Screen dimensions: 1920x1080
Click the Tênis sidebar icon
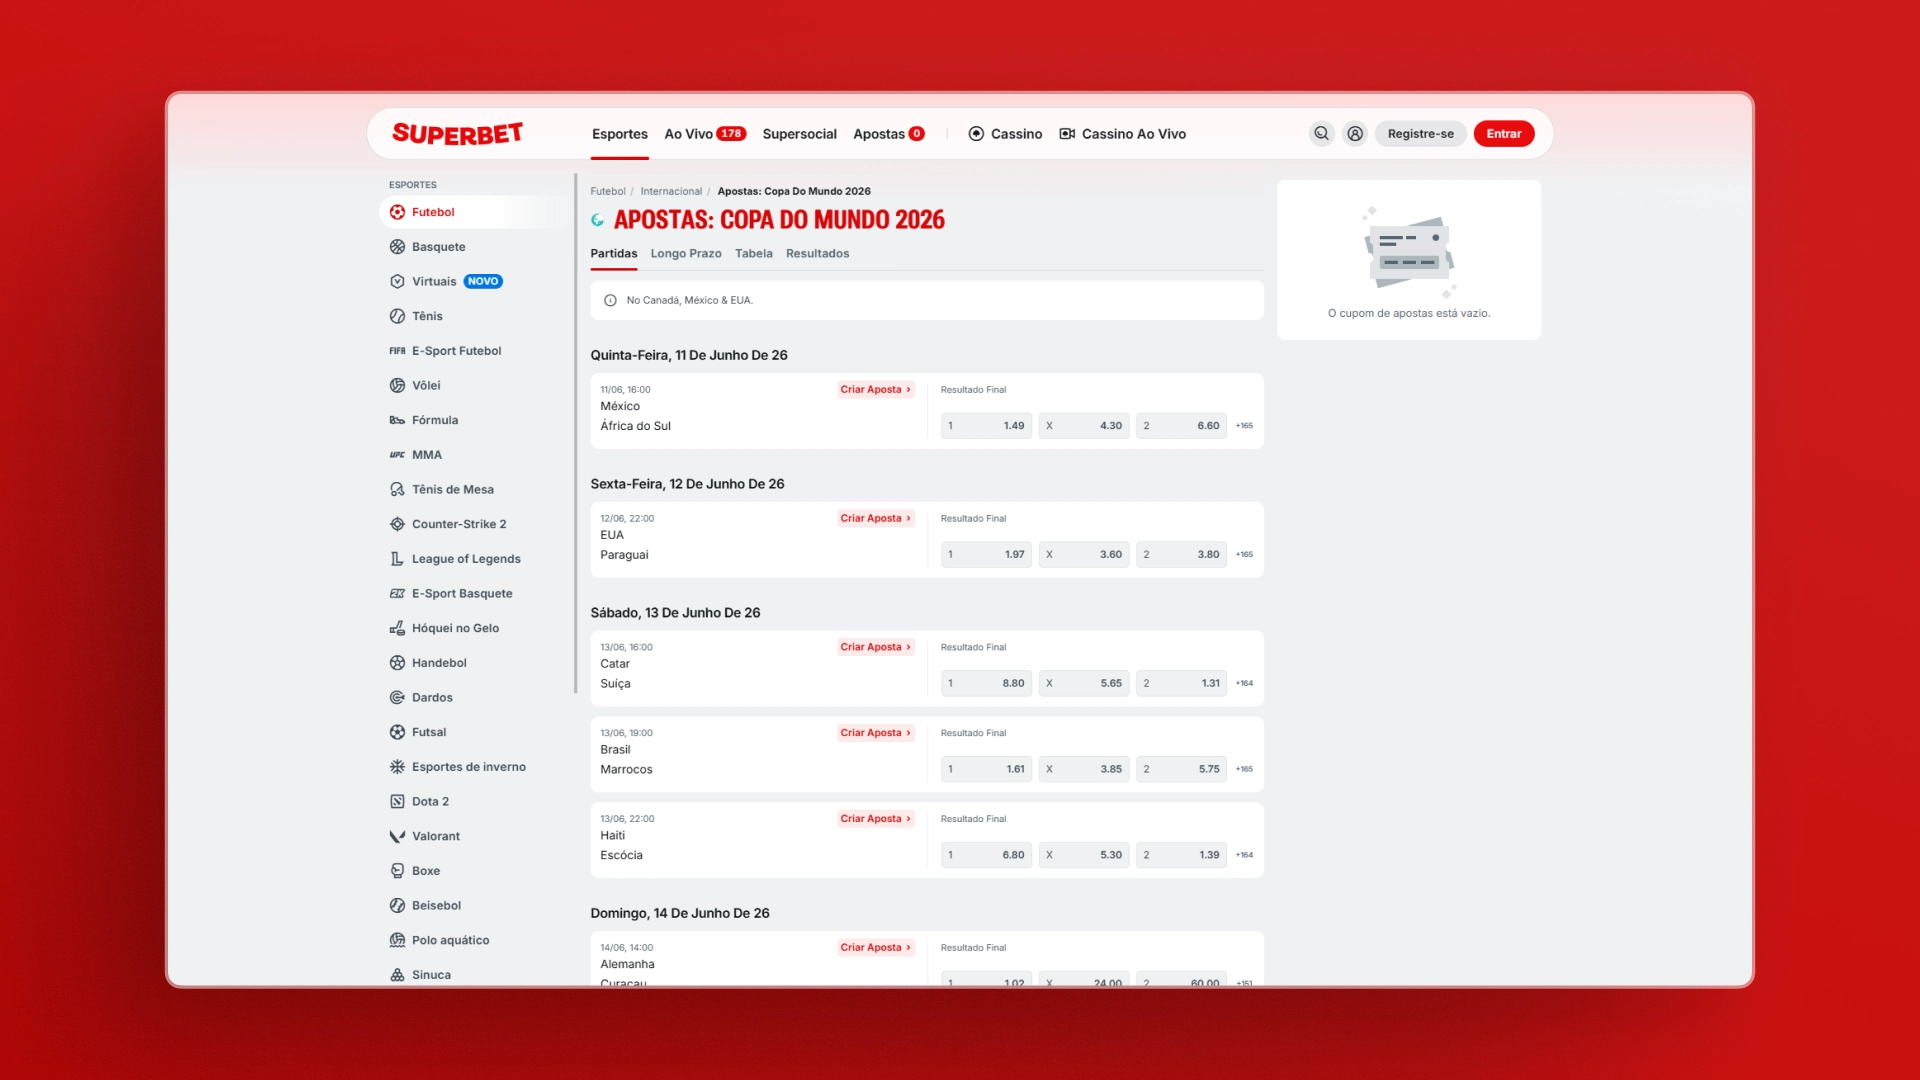click(397, 316)
